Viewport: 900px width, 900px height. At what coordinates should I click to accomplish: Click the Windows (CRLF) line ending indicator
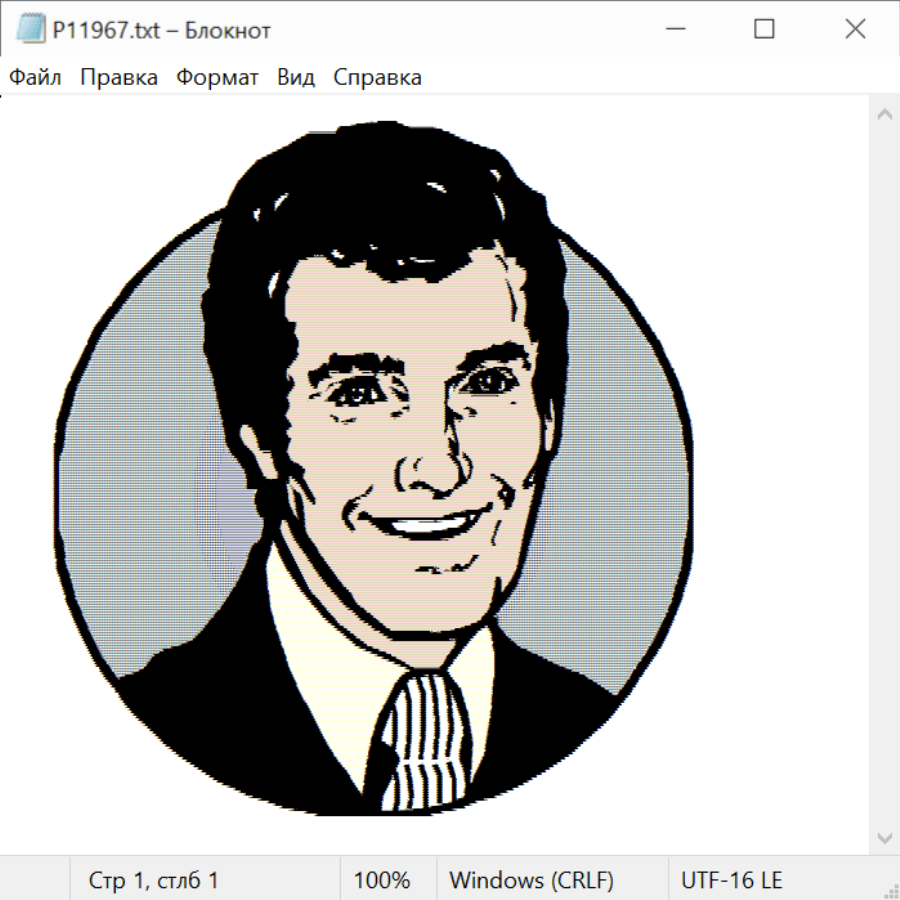click(x=531, y=880)
